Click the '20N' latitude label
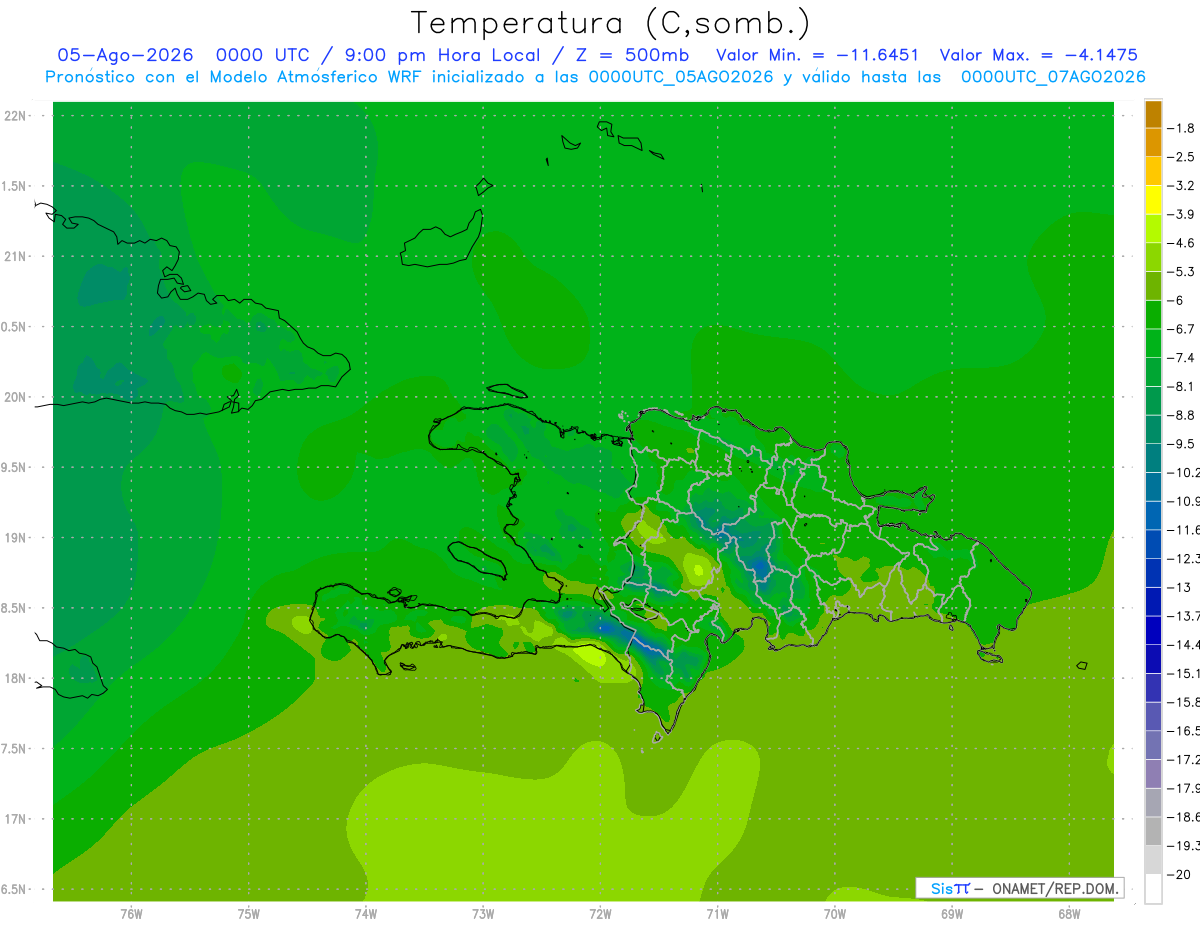This screenshot has height=927, width=1200. [17, 397]
